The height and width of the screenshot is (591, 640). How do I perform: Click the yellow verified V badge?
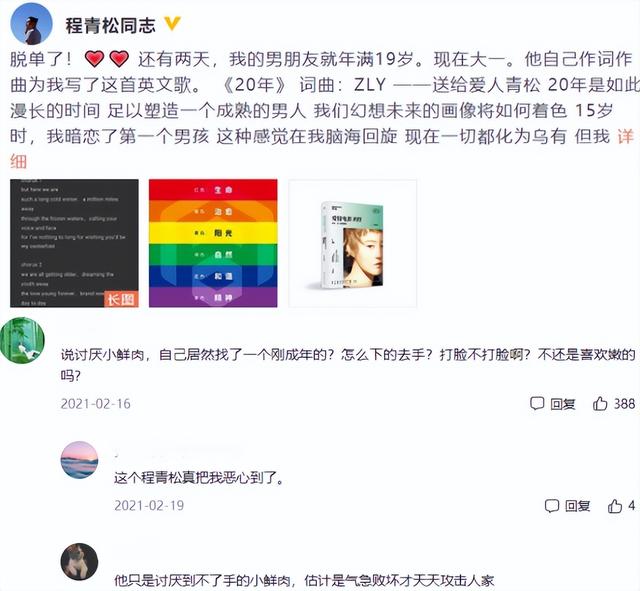click(x=172, y=24)
